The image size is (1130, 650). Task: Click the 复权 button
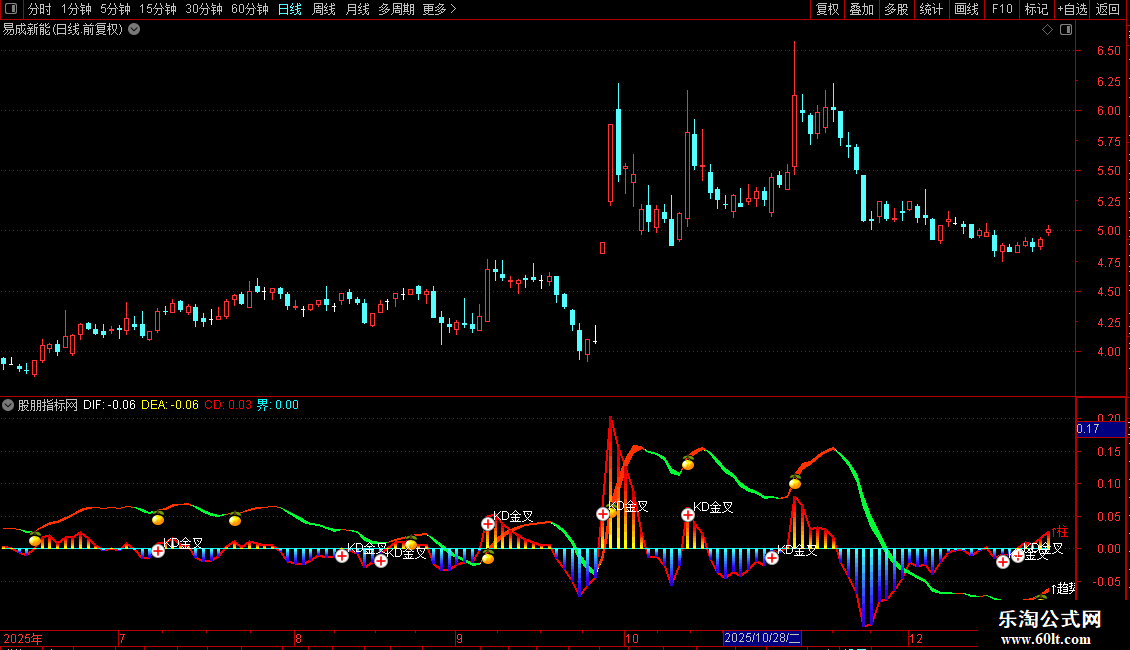click(x=827, y=9)
